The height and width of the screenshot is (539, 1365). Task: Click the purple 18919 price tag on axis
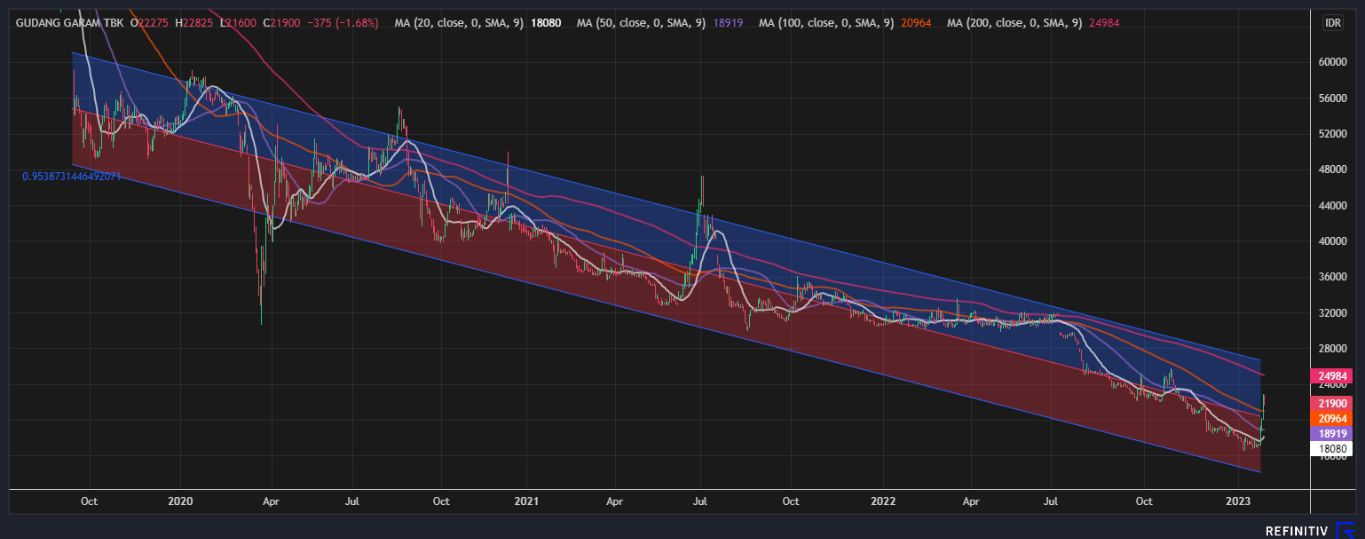(x=1333, y=434)
